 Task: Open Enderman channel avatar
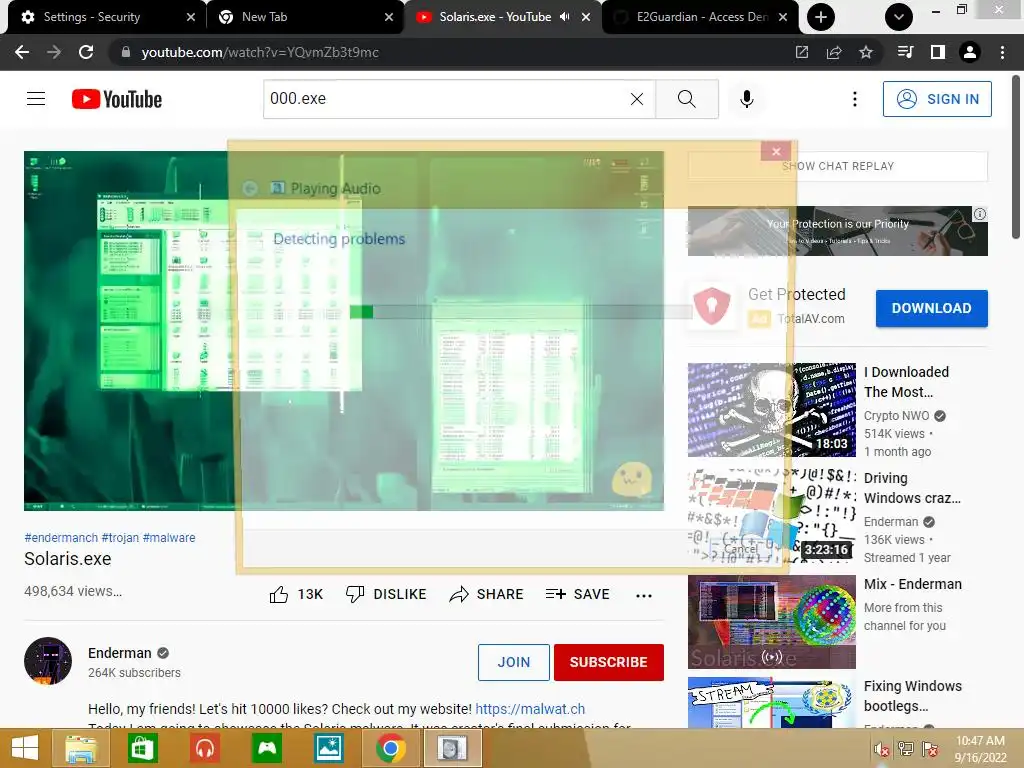(48, 661)
